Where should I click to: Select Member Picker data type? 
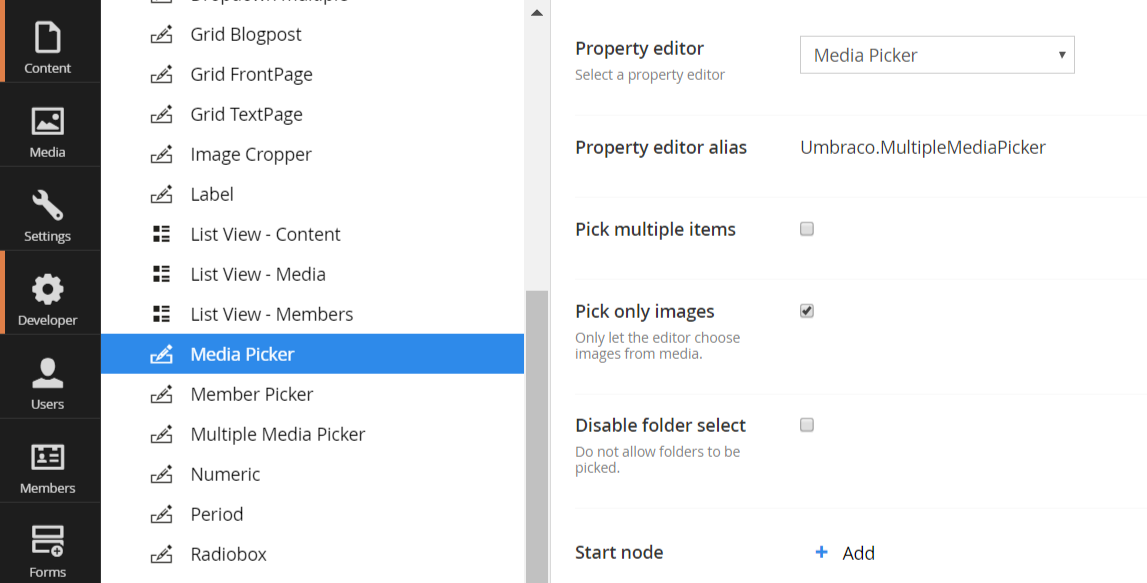252,394
